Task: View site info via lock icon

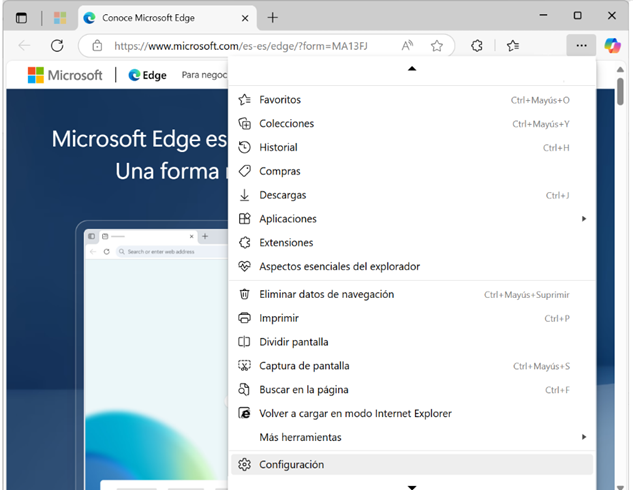Action: (x=97, y=46)
